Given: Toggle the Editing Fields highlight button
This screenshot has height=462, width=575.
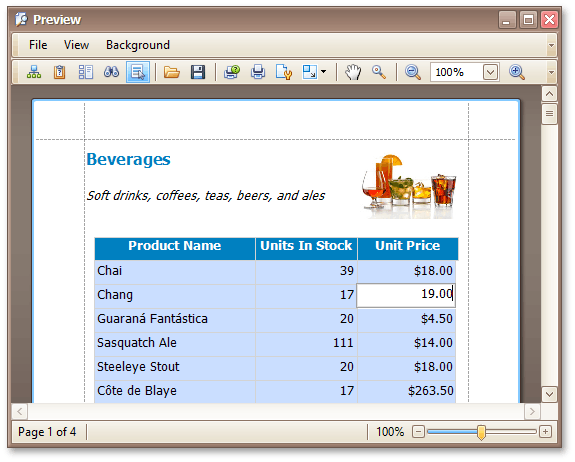Looking at the screenshot, I should pyautogui.click(x=138, y=72).
